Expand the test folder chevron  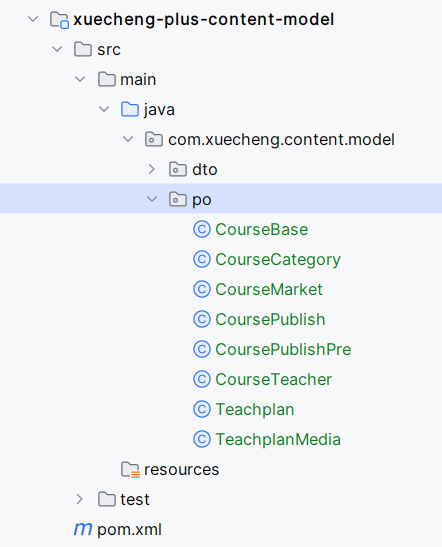point(80,499)
